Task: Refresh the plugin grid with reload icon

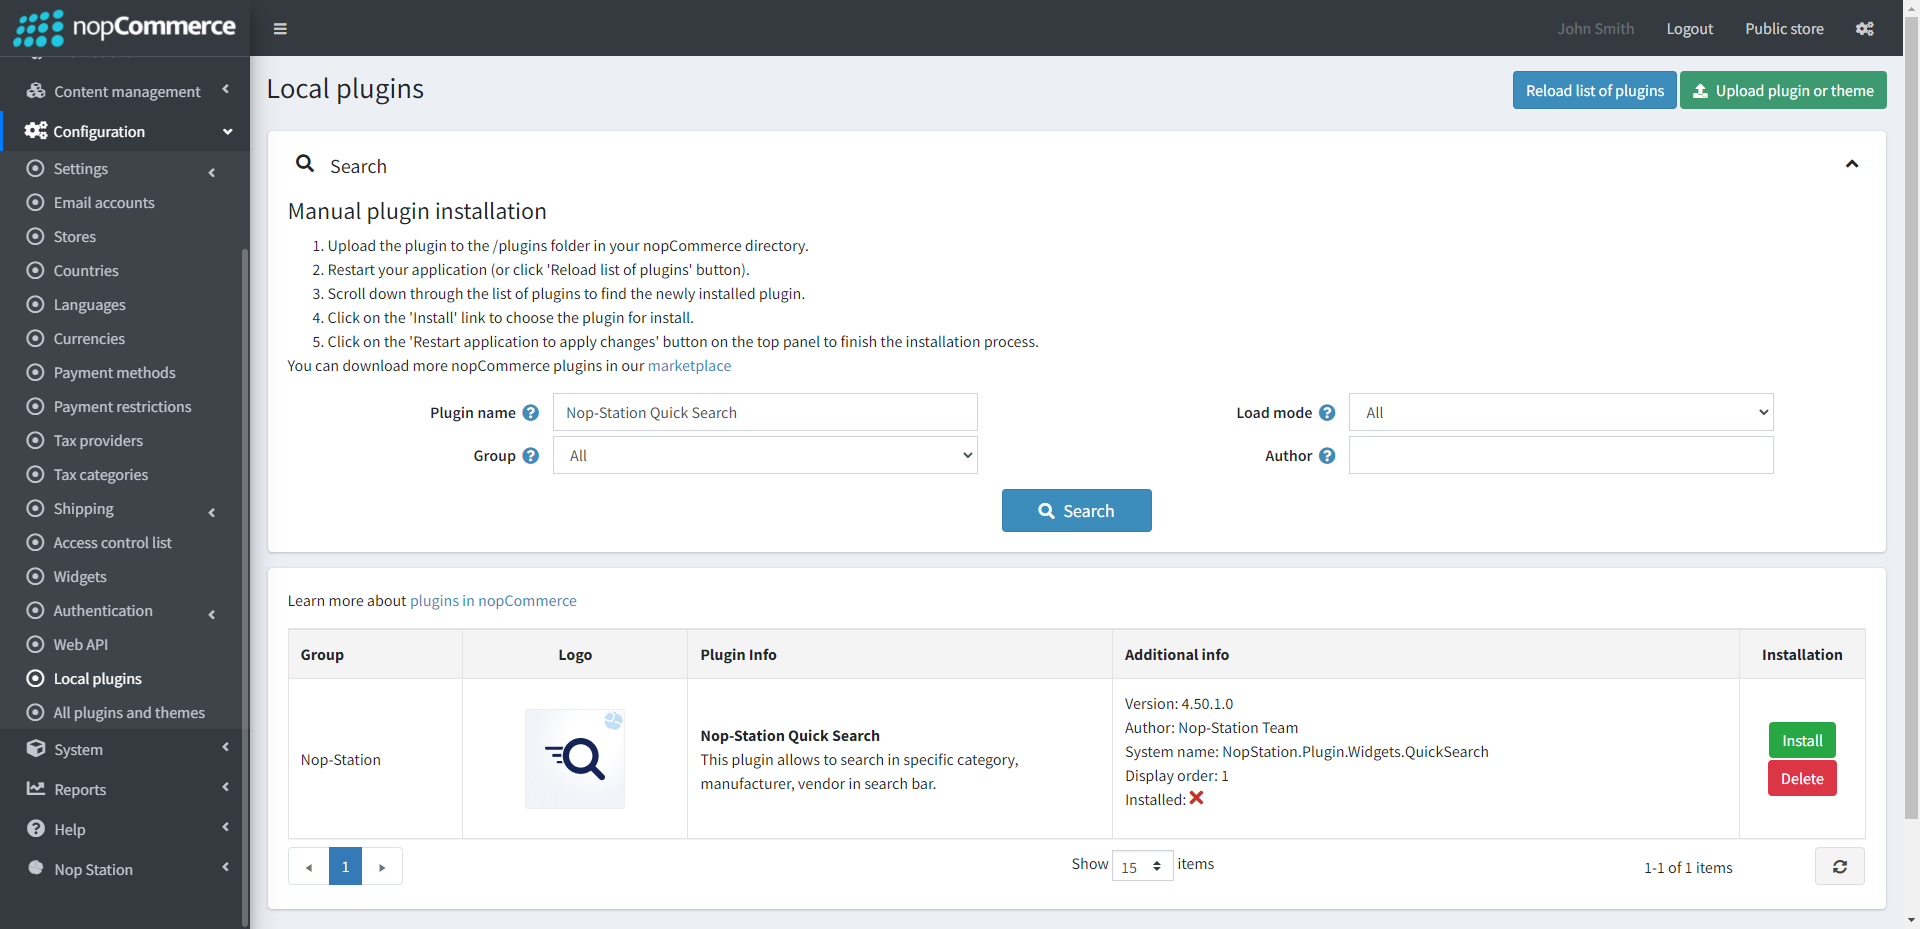Action: [x=1839, y=867]
